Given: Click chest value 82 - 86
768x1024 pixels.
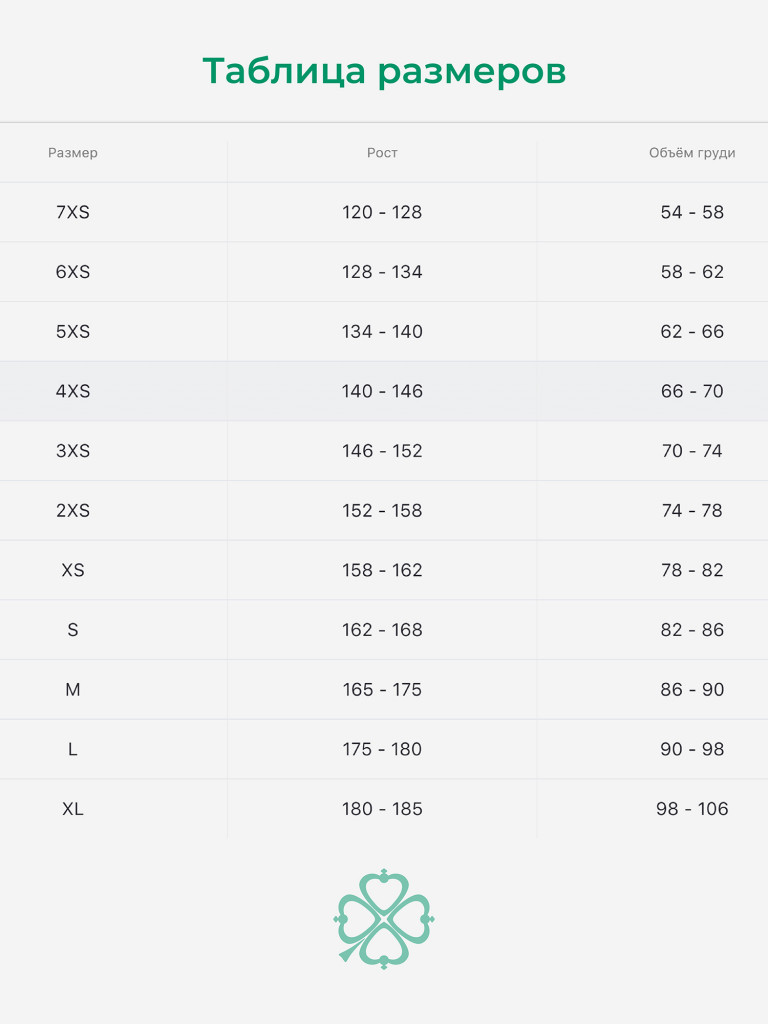Looking at the screenshot, I should [692, 630].
